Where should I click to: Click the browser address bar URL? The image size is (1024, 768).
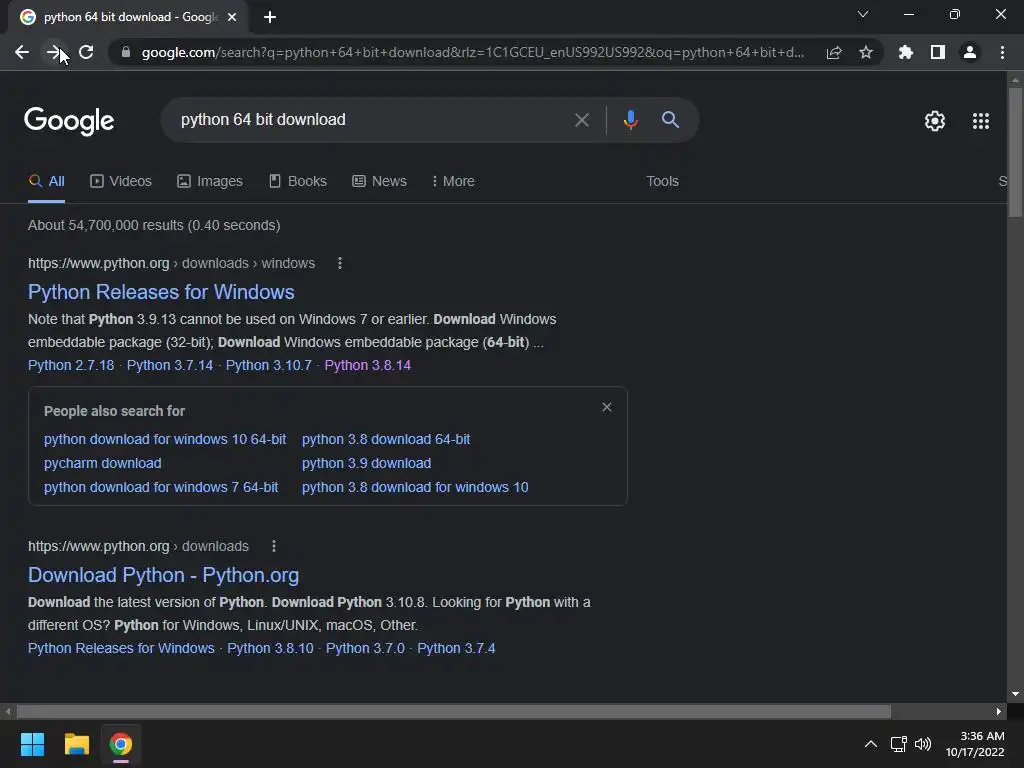pos(473,52)
